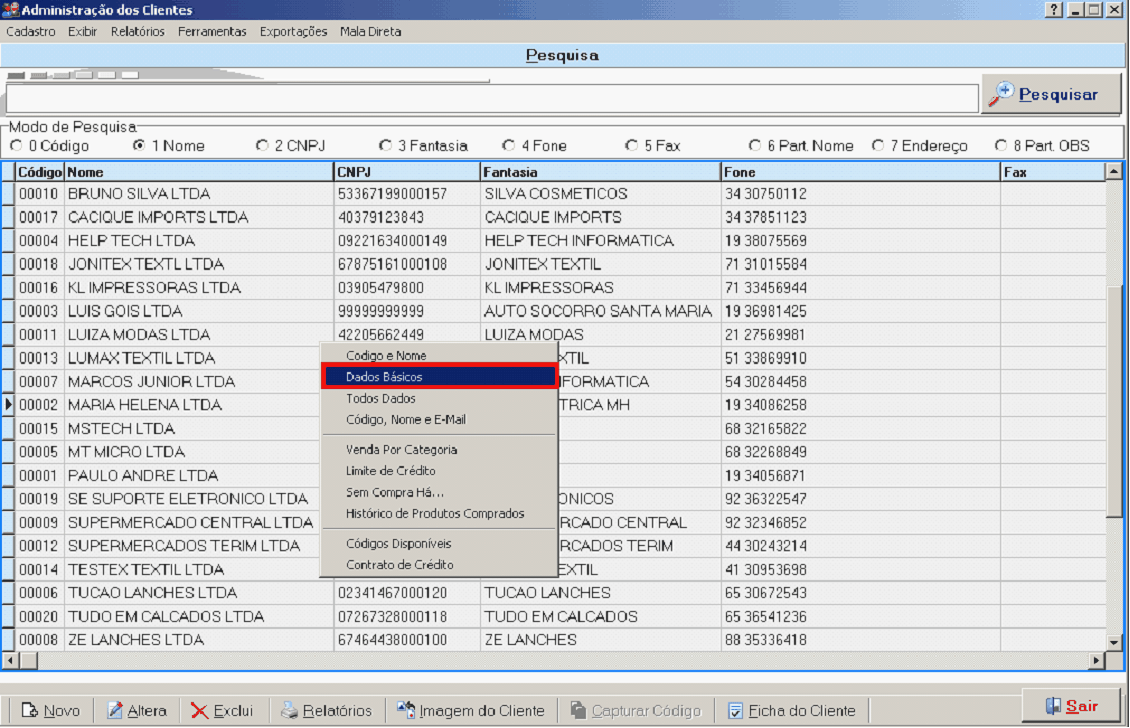The image size is (1130, 728).
Task: Choose Todos Dados from context menu
Action: [x=380, y=399]
